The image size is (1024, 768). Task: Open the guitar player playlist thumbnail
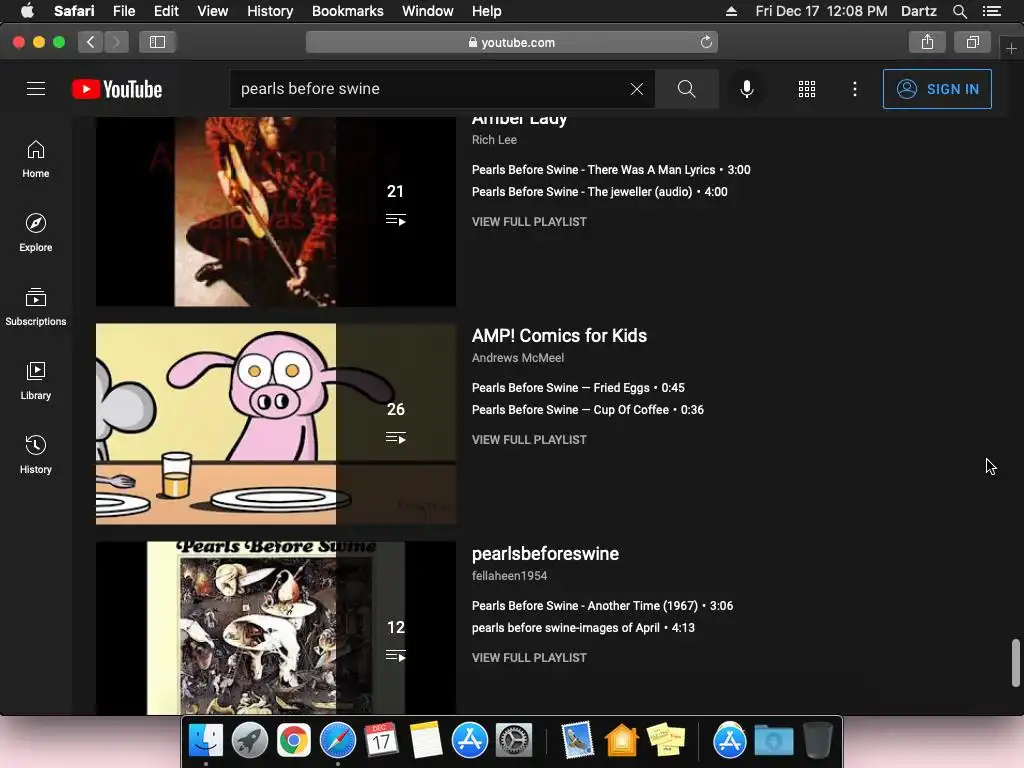click(x=276, y=212)
